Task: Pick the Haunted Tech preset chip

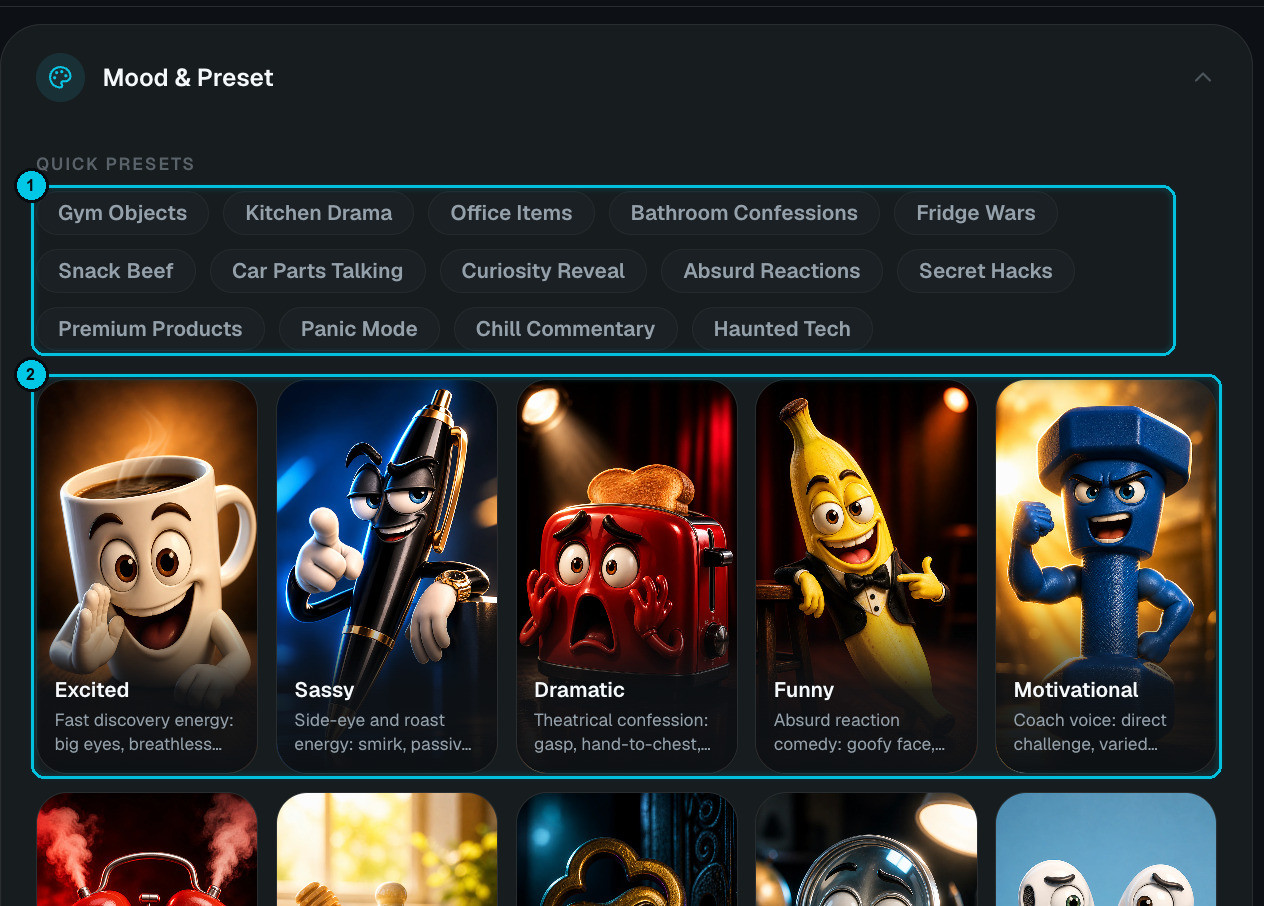Action: click(782, 329)
